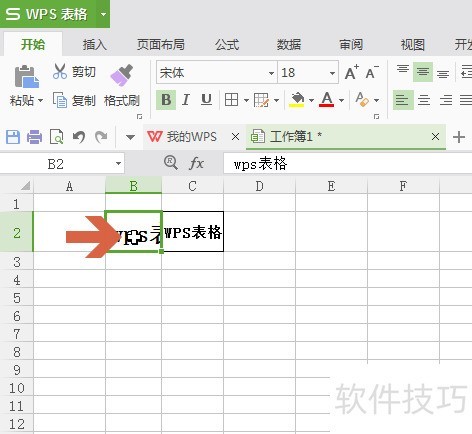Close the 工作簿1 tab
Image resolution: width=472 pixels, height=434 pixels.
coord(435,137)
